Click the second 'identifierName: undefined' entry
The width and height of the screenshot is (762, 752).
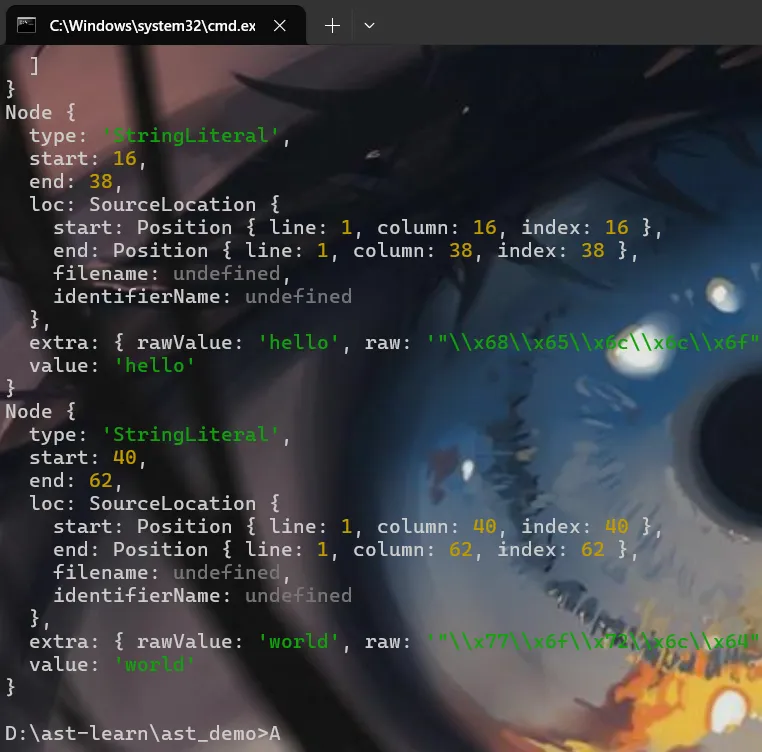(x=202, y=596)
